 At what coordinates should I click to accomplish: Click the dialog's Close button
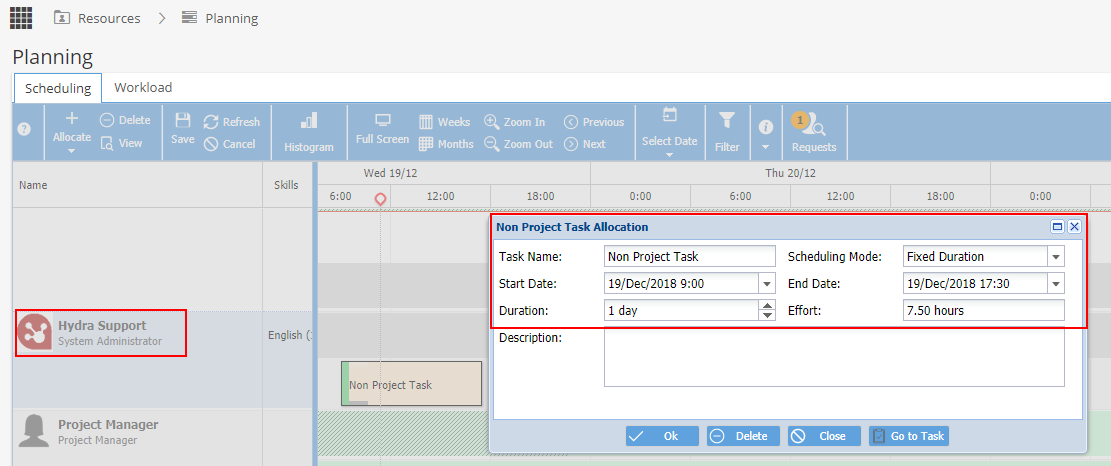pyautogui.click(x=825, y=436)
